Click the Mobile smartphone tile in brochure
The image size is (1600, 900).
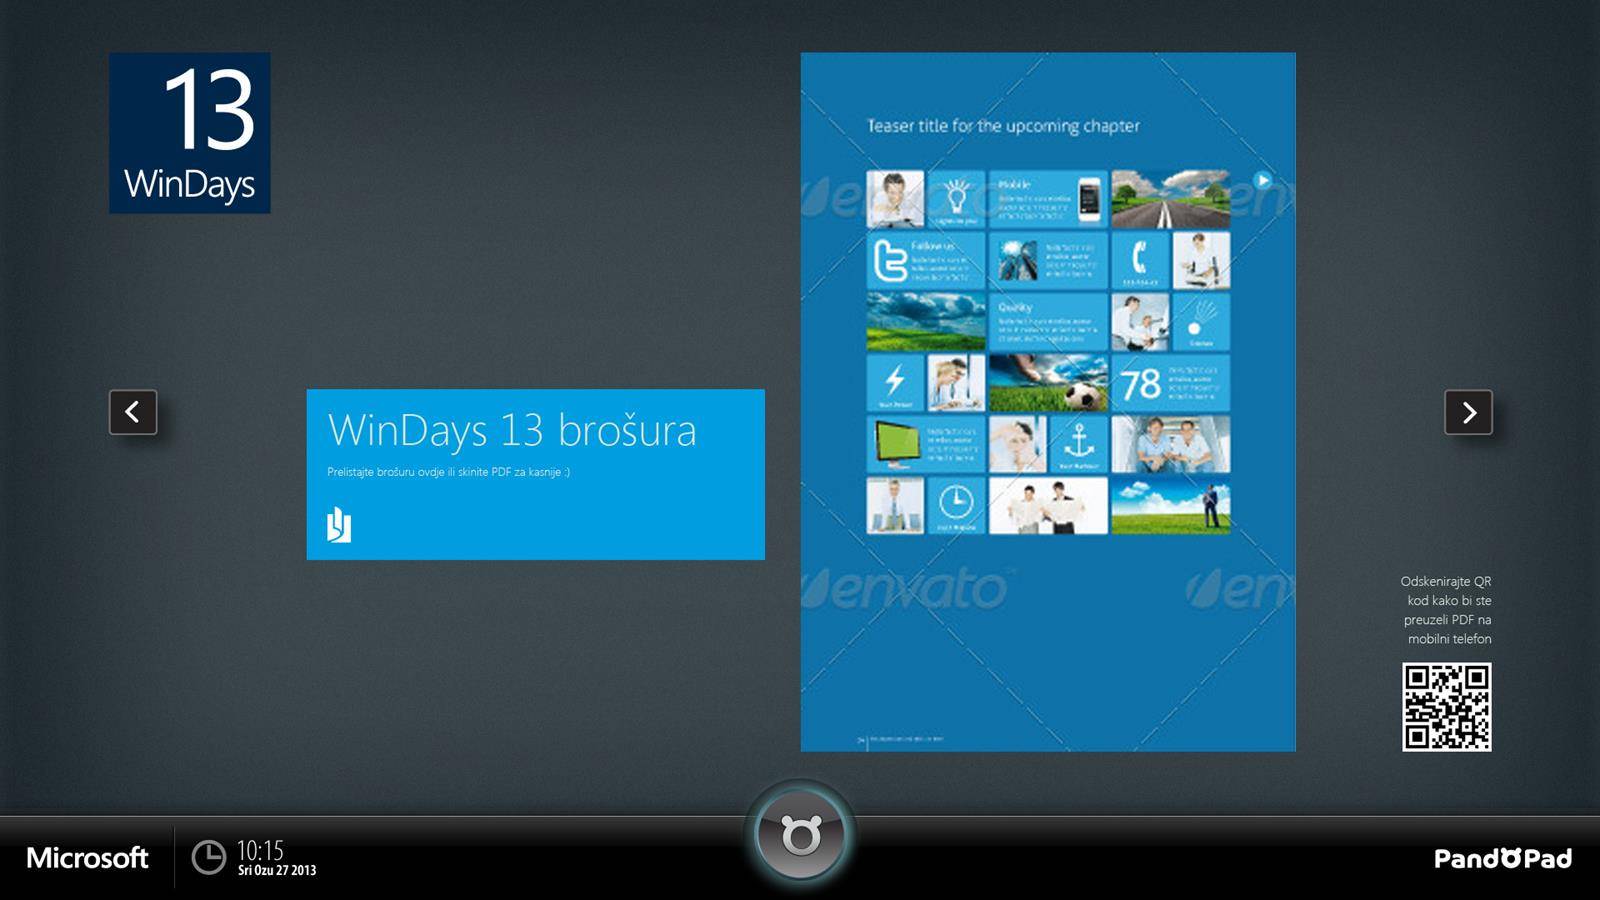coord(1048,199)
